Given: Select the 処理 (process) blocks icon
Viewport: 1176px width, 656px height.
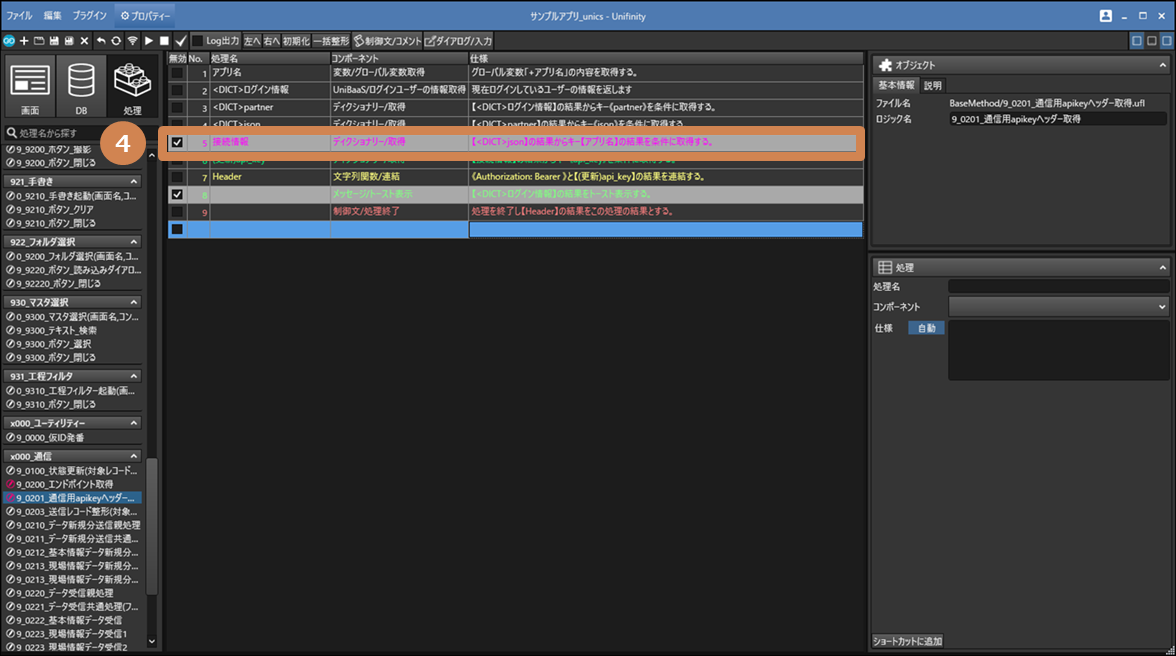Looking at the screenshot, I should 132,88.
